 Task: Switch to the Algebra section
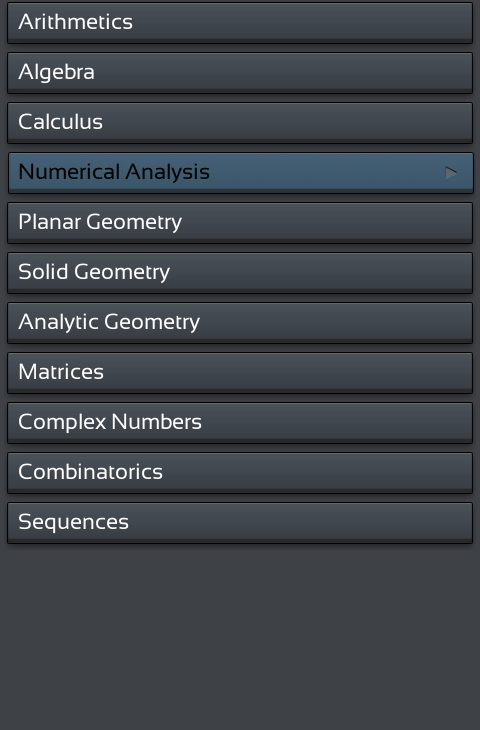[240, 73]
